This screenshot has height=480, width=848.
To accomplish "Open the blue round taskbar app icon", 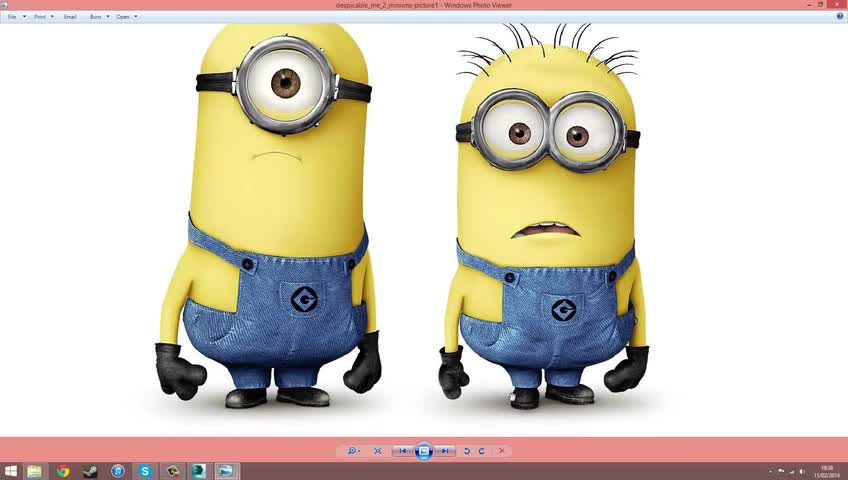I will [118, 471].
